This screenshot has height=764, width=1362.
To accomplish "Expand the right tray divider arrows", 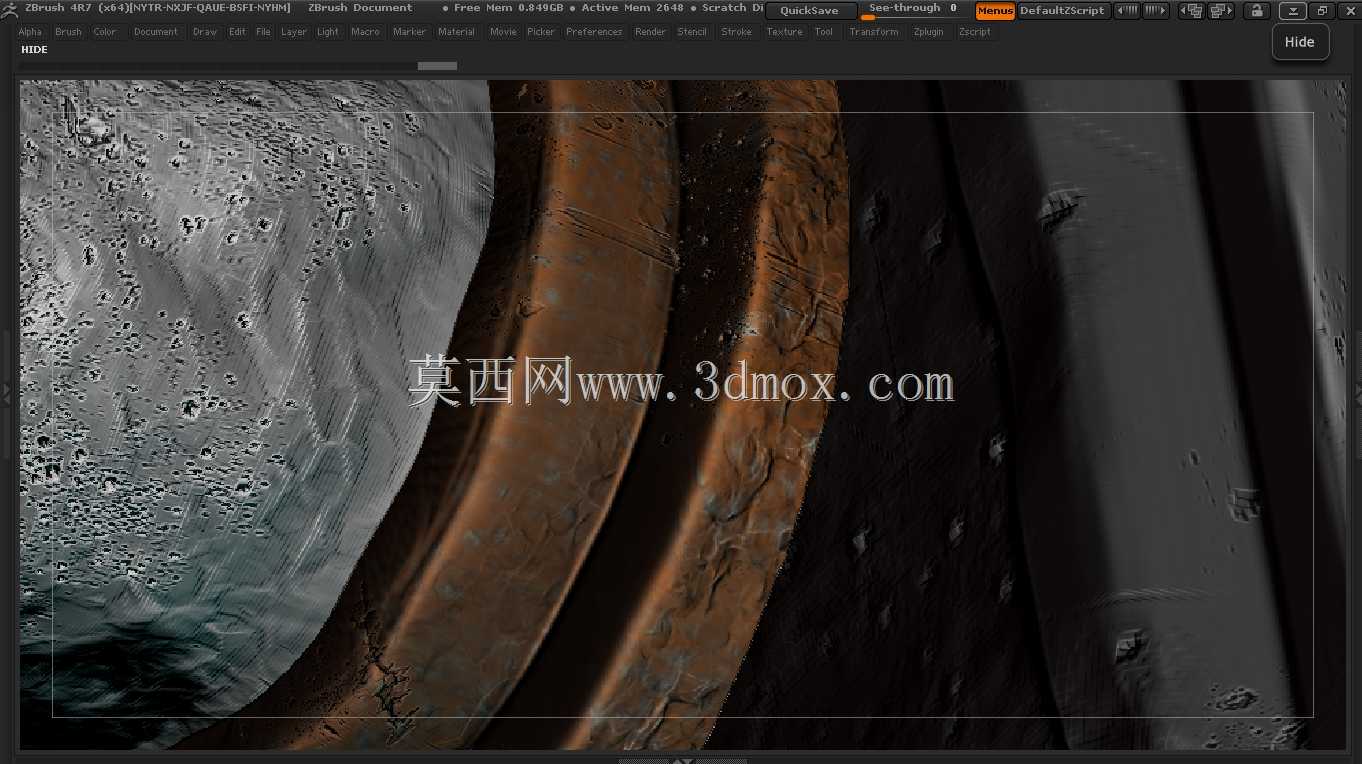I will click(1357, 395).
